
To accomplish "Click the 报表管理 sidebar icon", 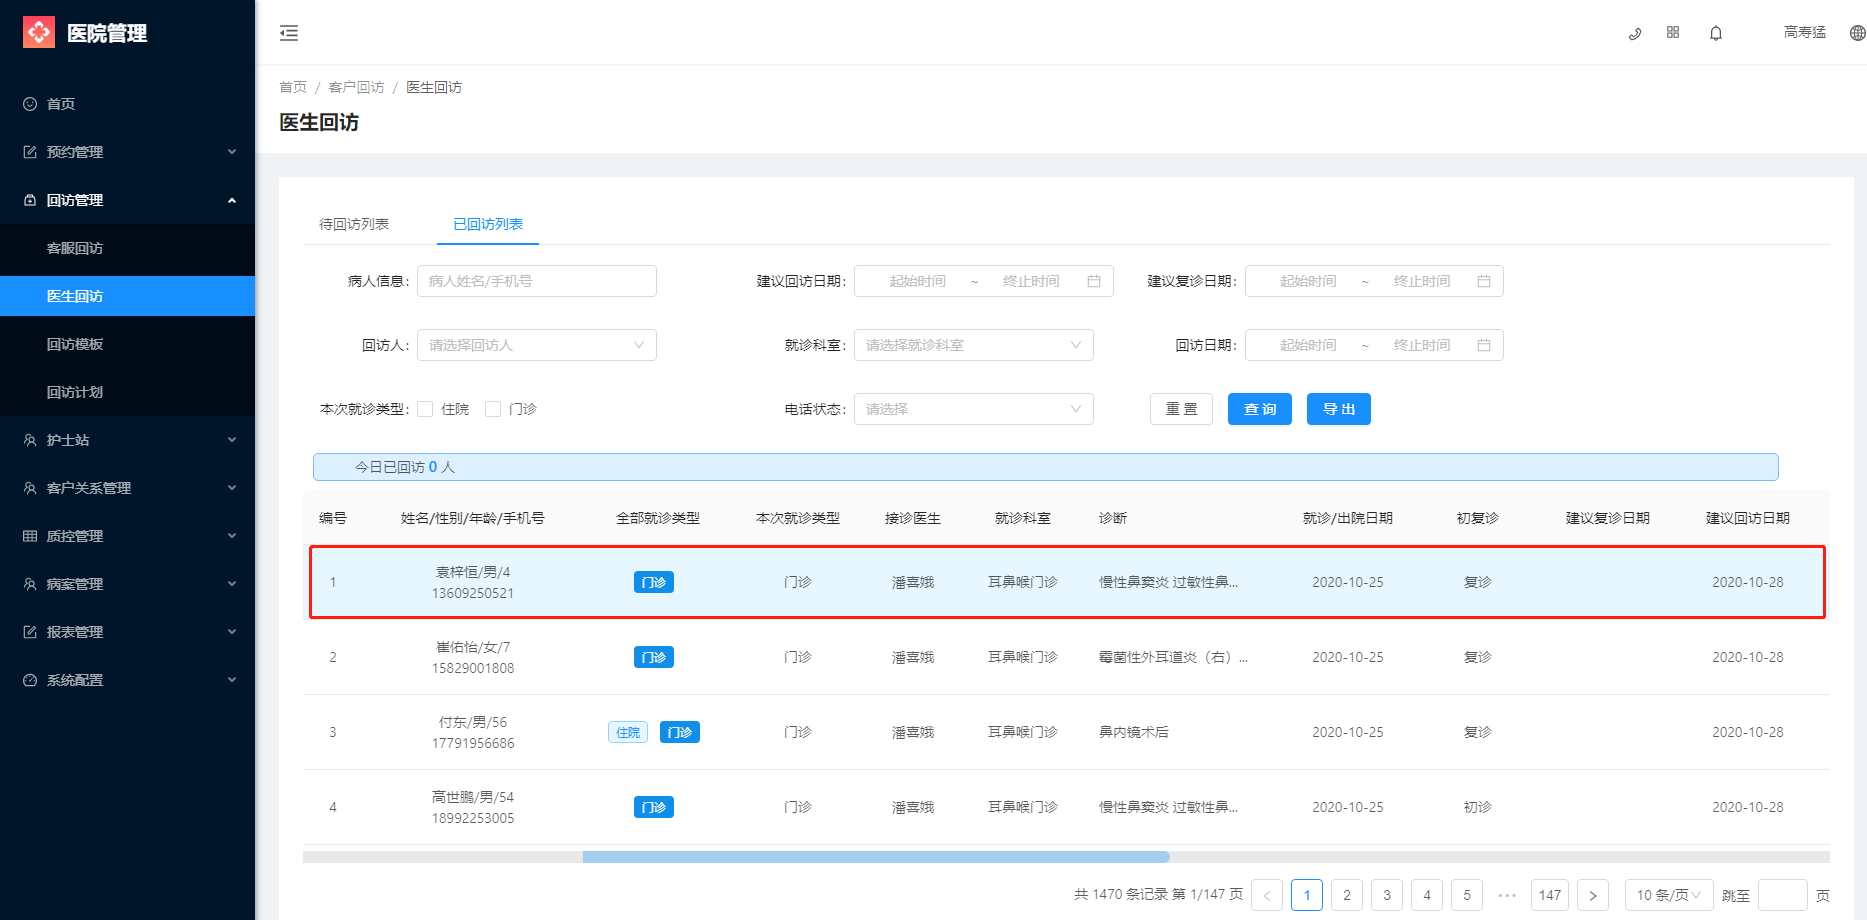I will click(30, 632).
